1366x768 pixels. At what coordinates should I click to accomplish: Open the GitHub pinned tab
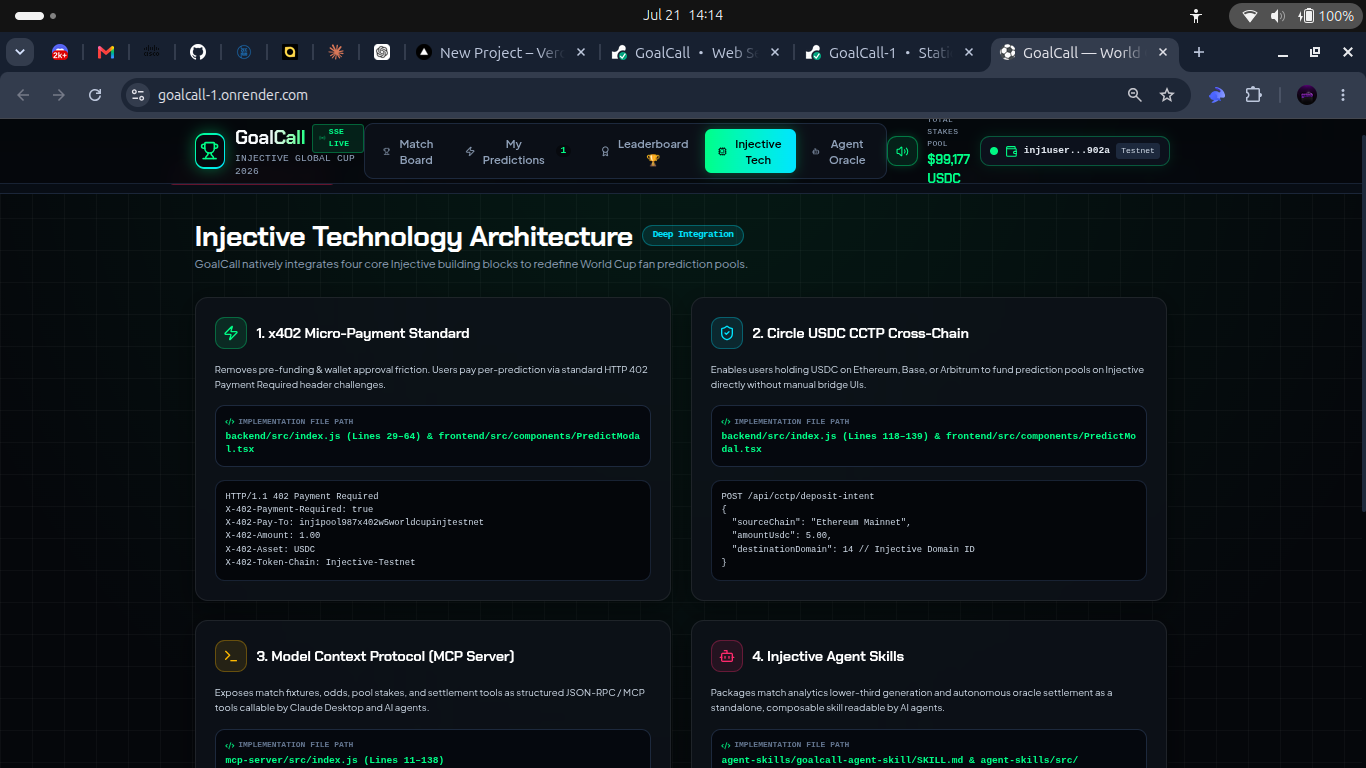[198, 52]
